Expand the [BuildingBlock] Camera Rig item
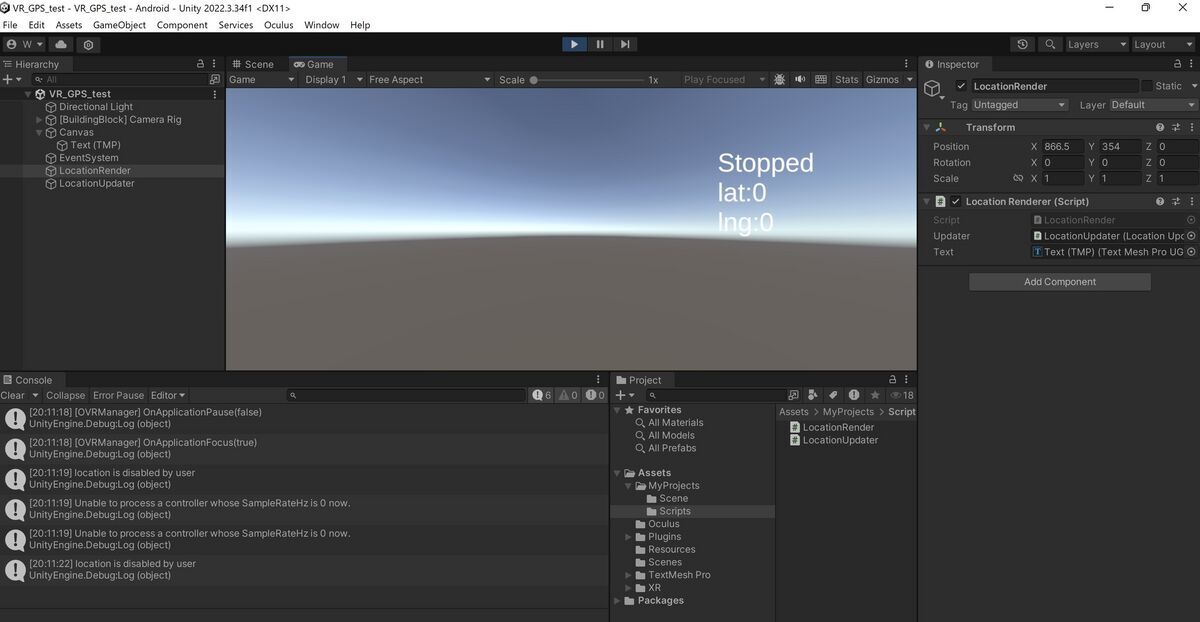 click(x=39, y=120)
